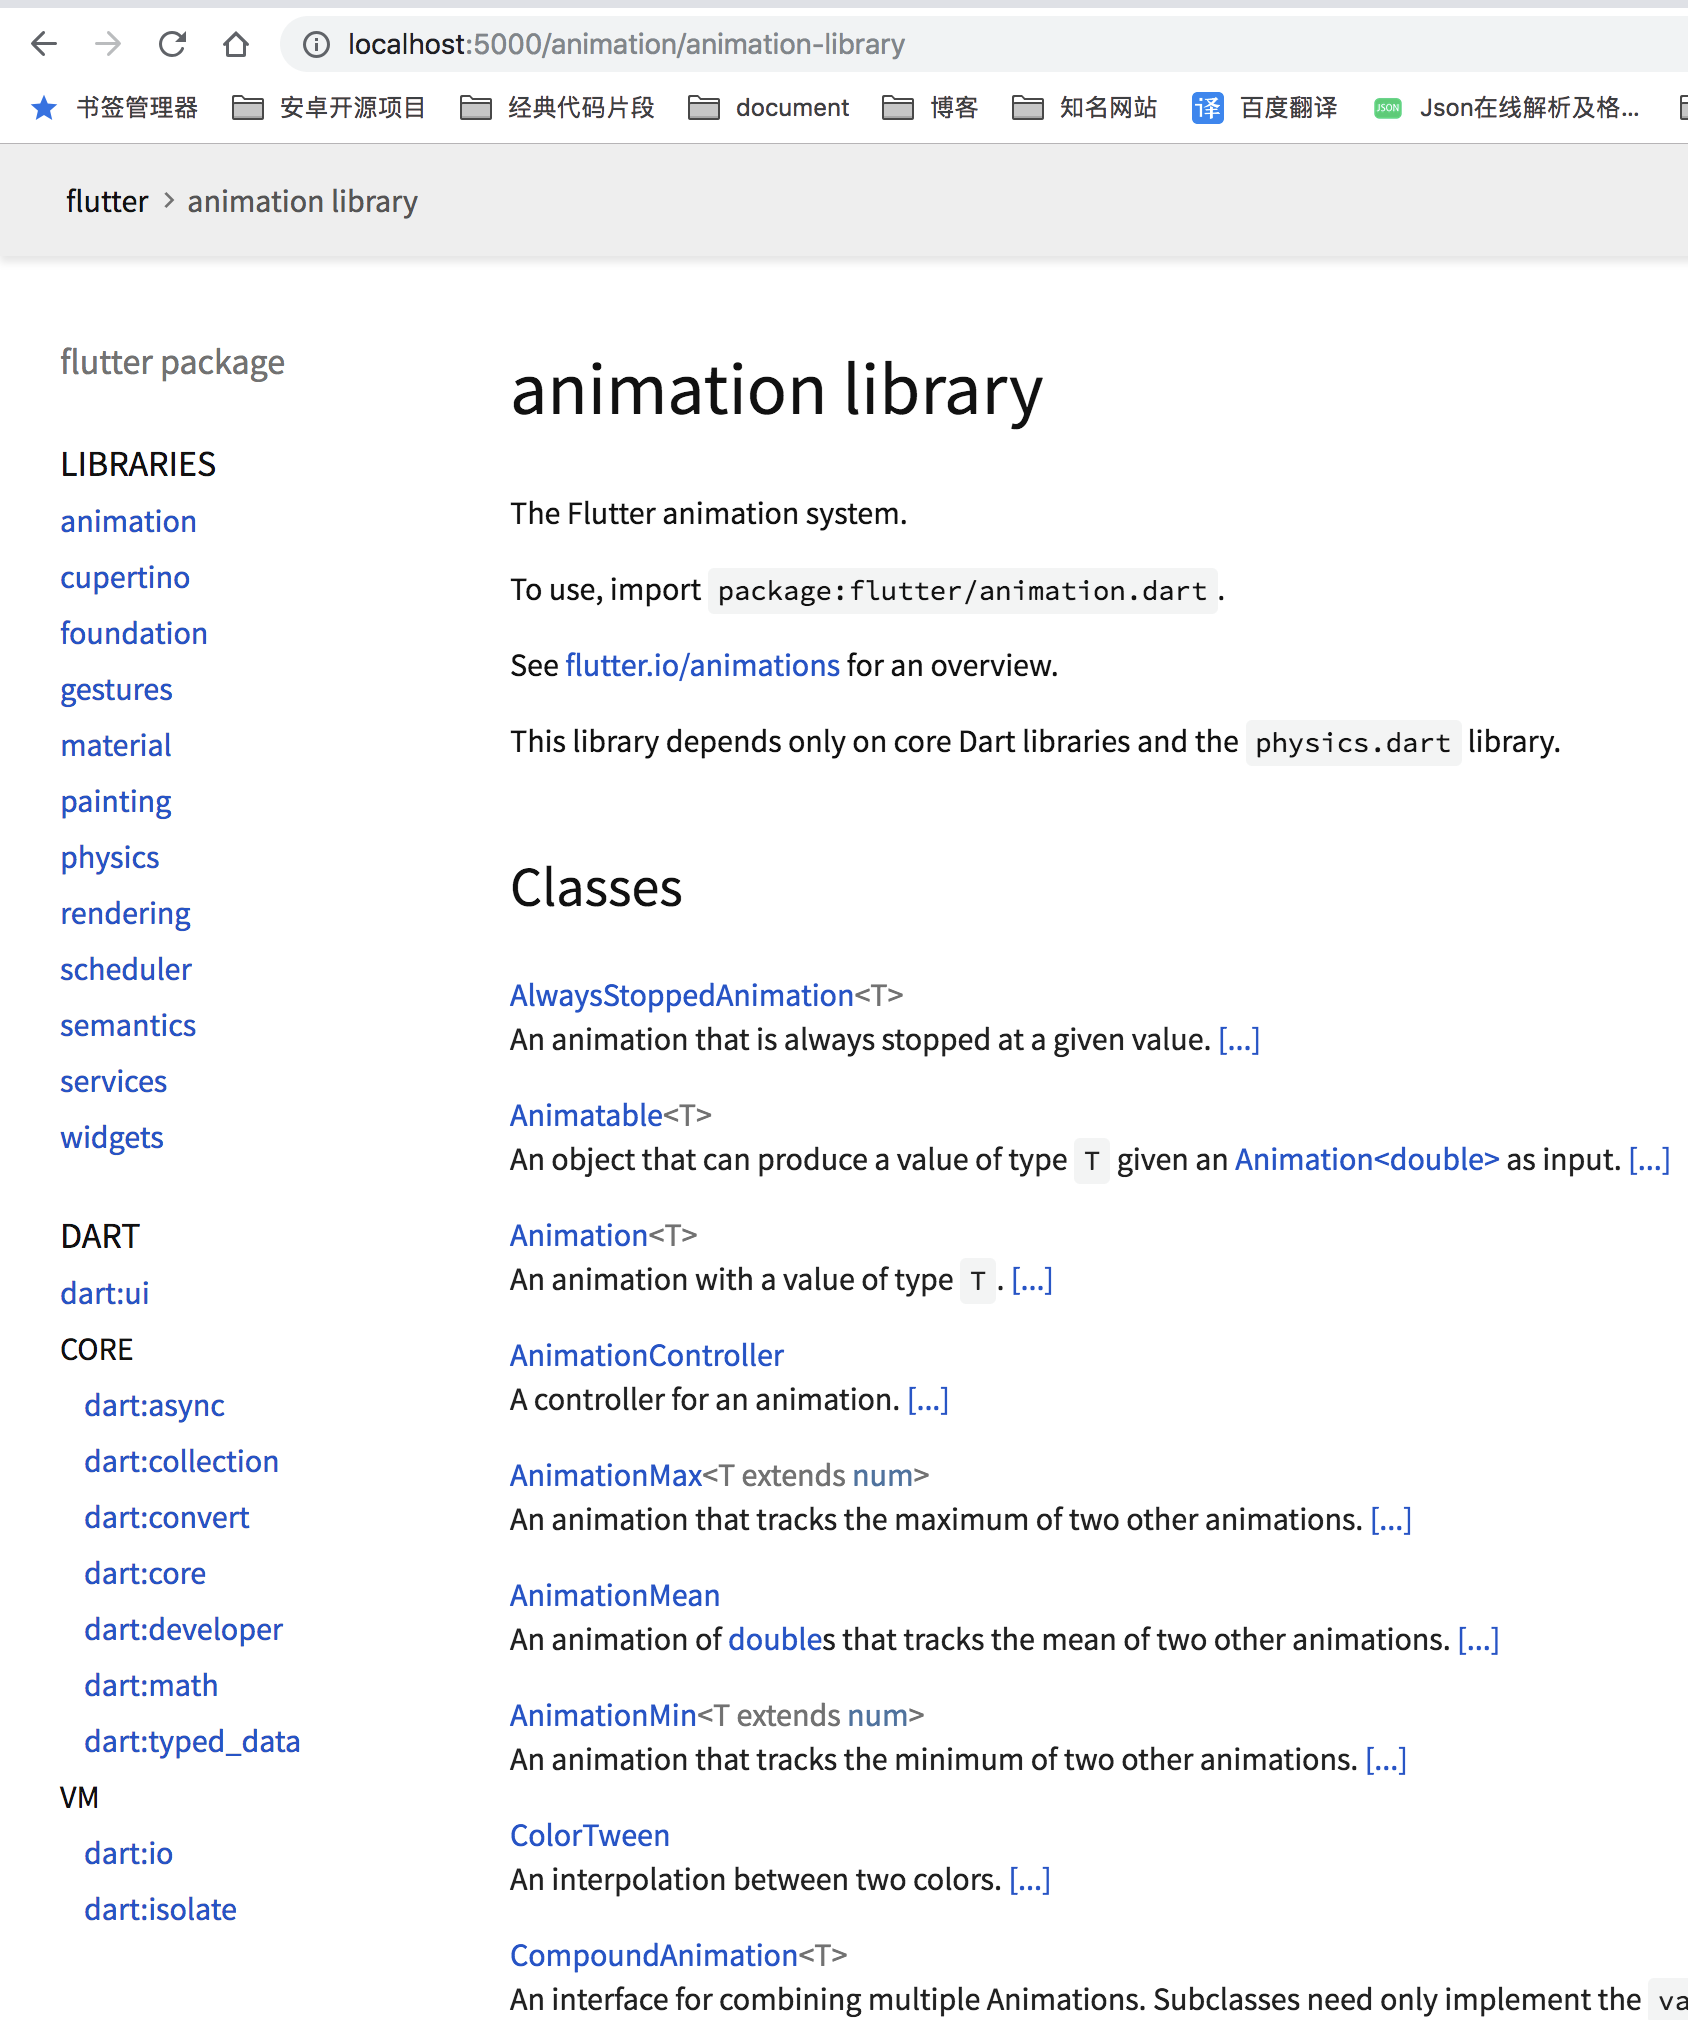Select animation in the Libraries sidebar
Screen dimensions: 1688x2020
128,521
